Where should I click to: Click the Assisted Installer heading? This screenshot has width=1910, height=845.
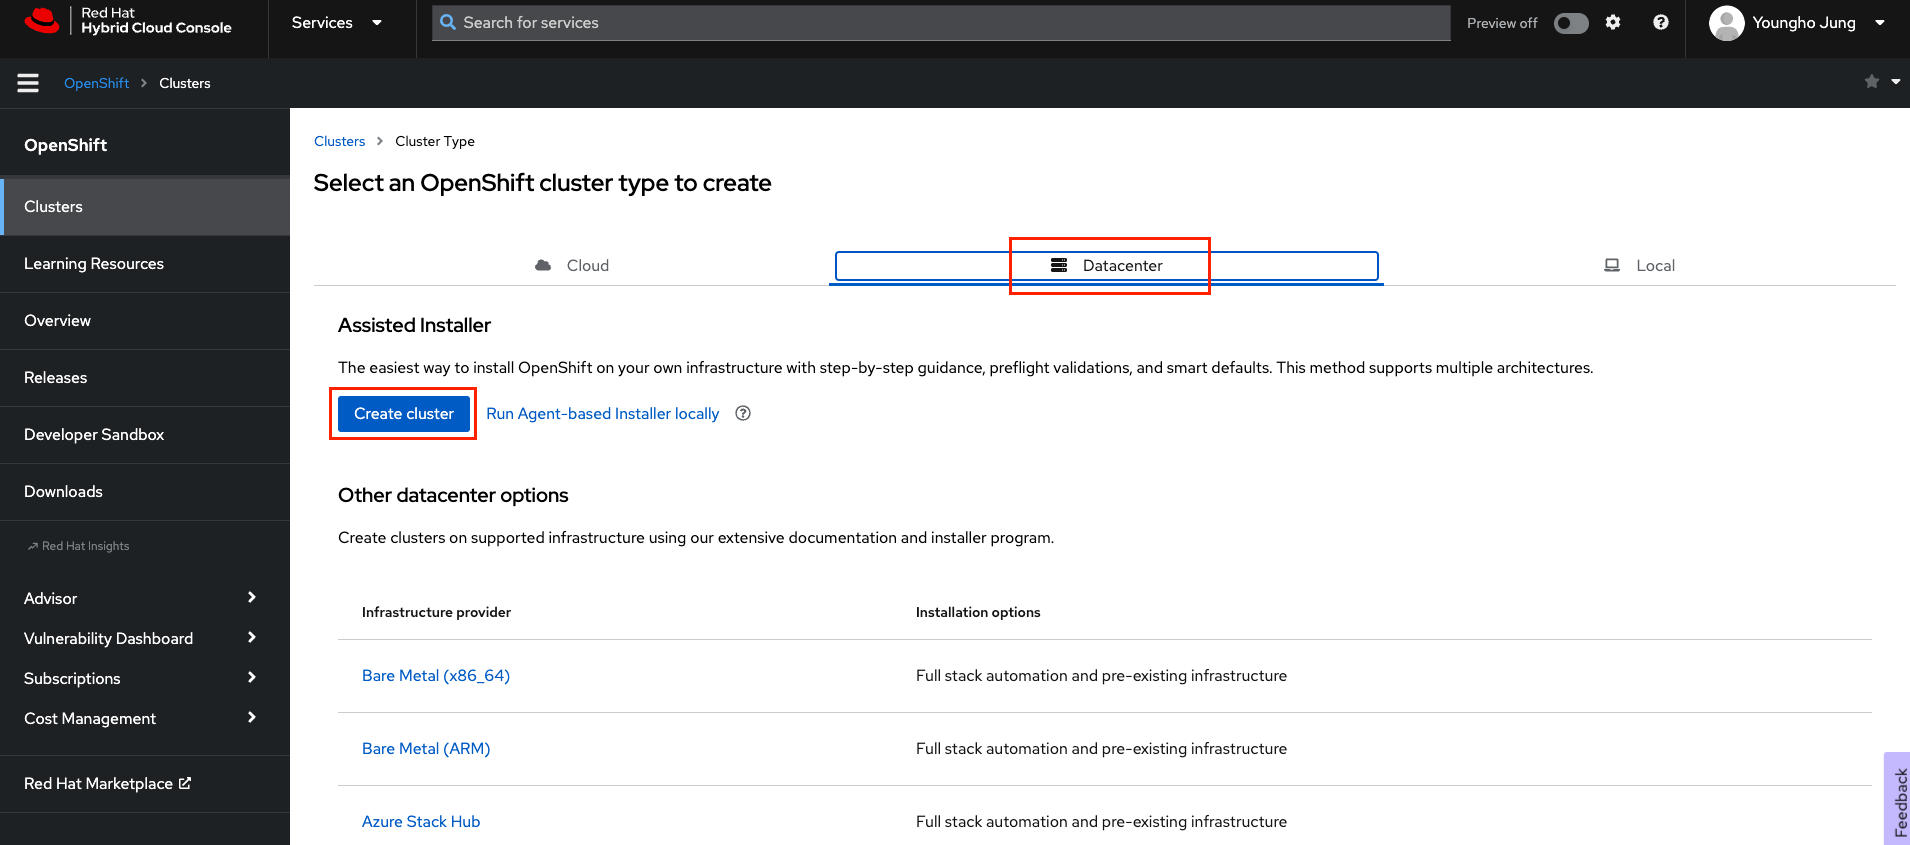pyautogui.click(x=414, y=325)
